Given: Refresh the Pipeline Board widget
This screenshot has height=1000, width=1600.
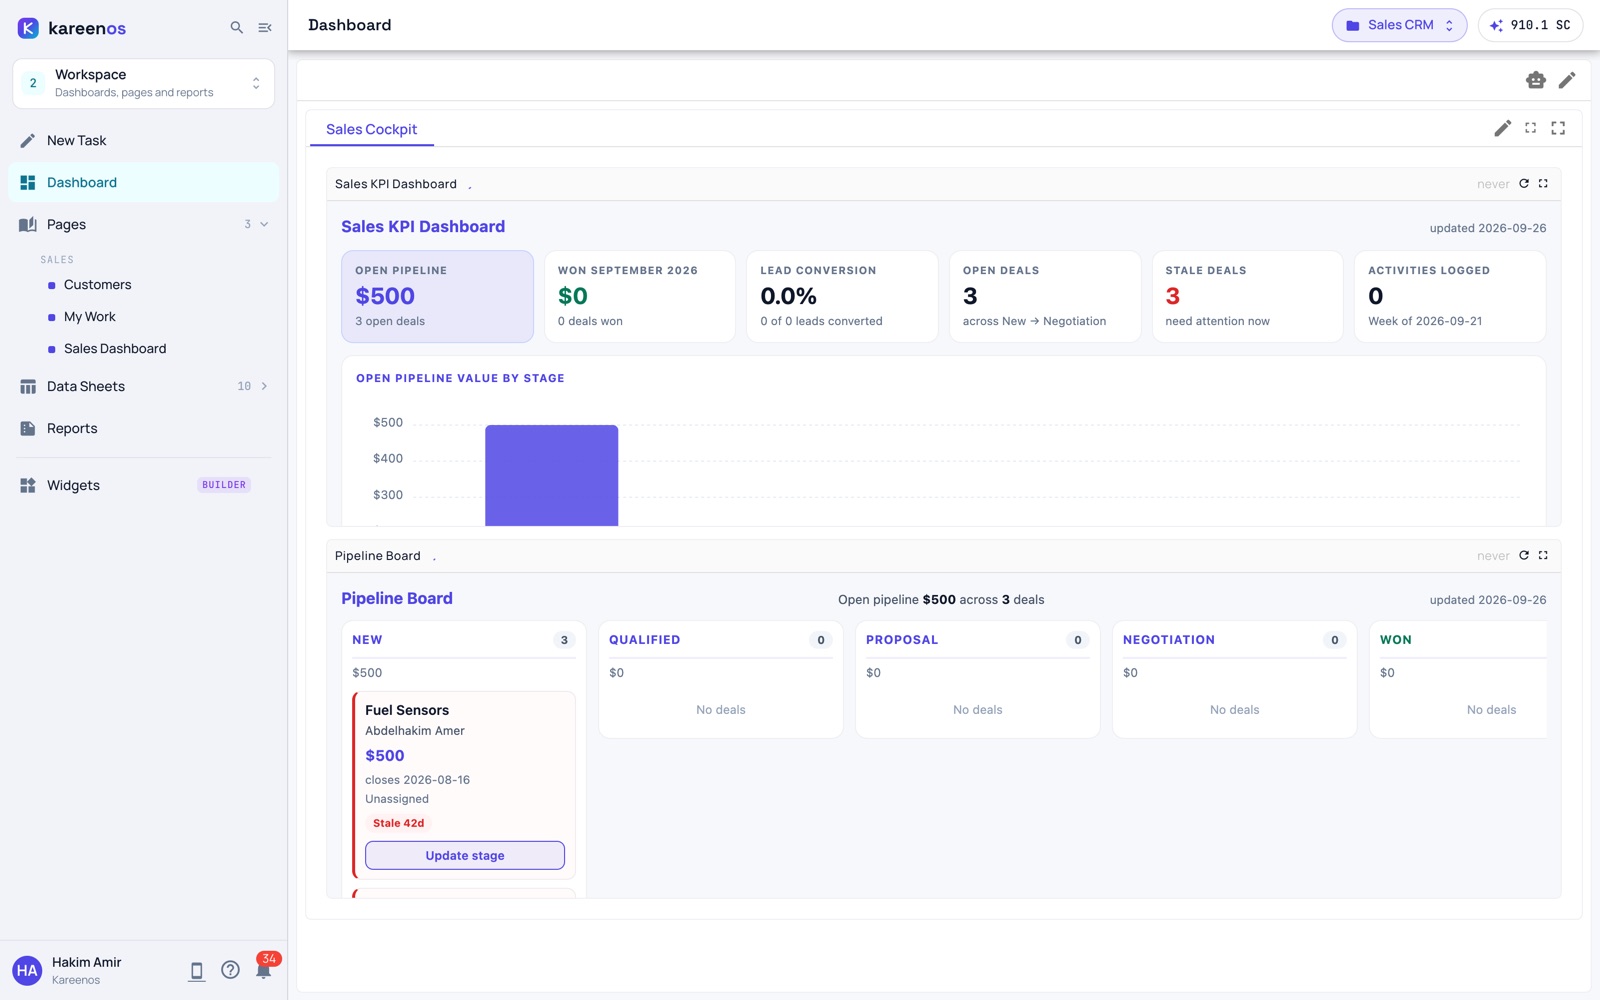Looking at the screenshot, I should 1524,556.
